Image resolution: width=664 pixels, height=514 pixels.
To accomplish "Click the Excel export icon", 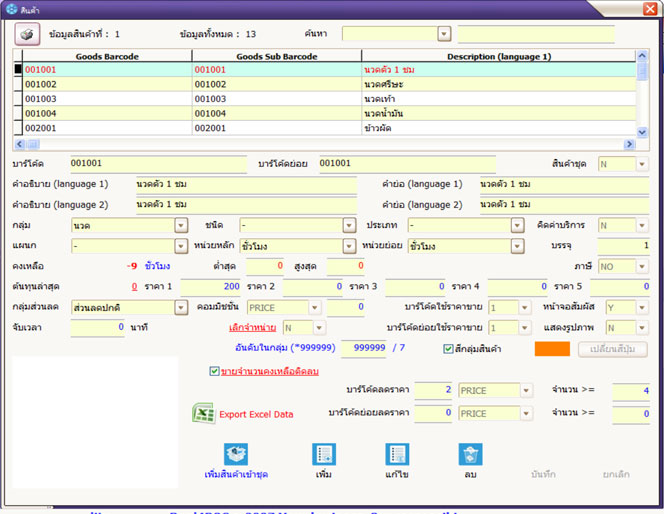I will (203, 413).
